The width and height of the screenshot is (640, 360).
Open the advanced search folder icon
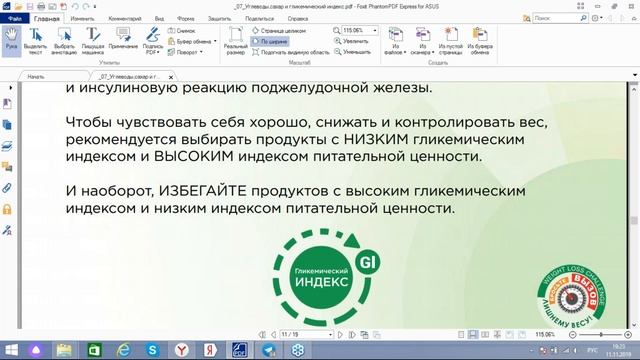(527, 18)
